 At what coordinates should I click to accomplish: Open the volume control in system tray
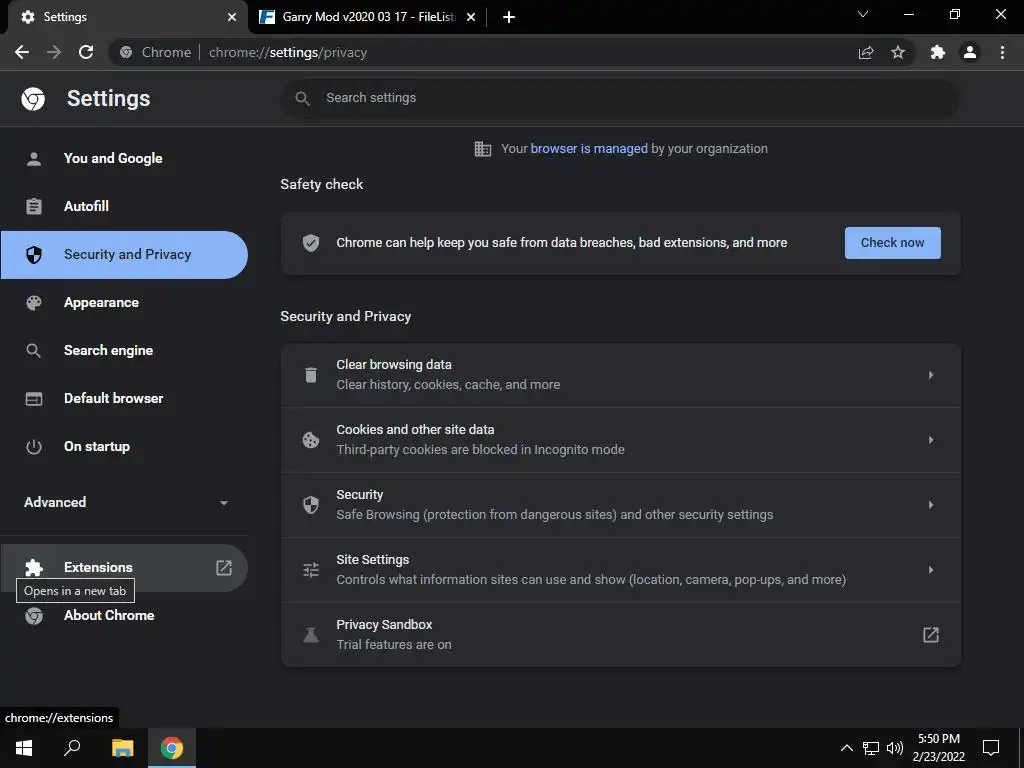[x=895, y=748]
